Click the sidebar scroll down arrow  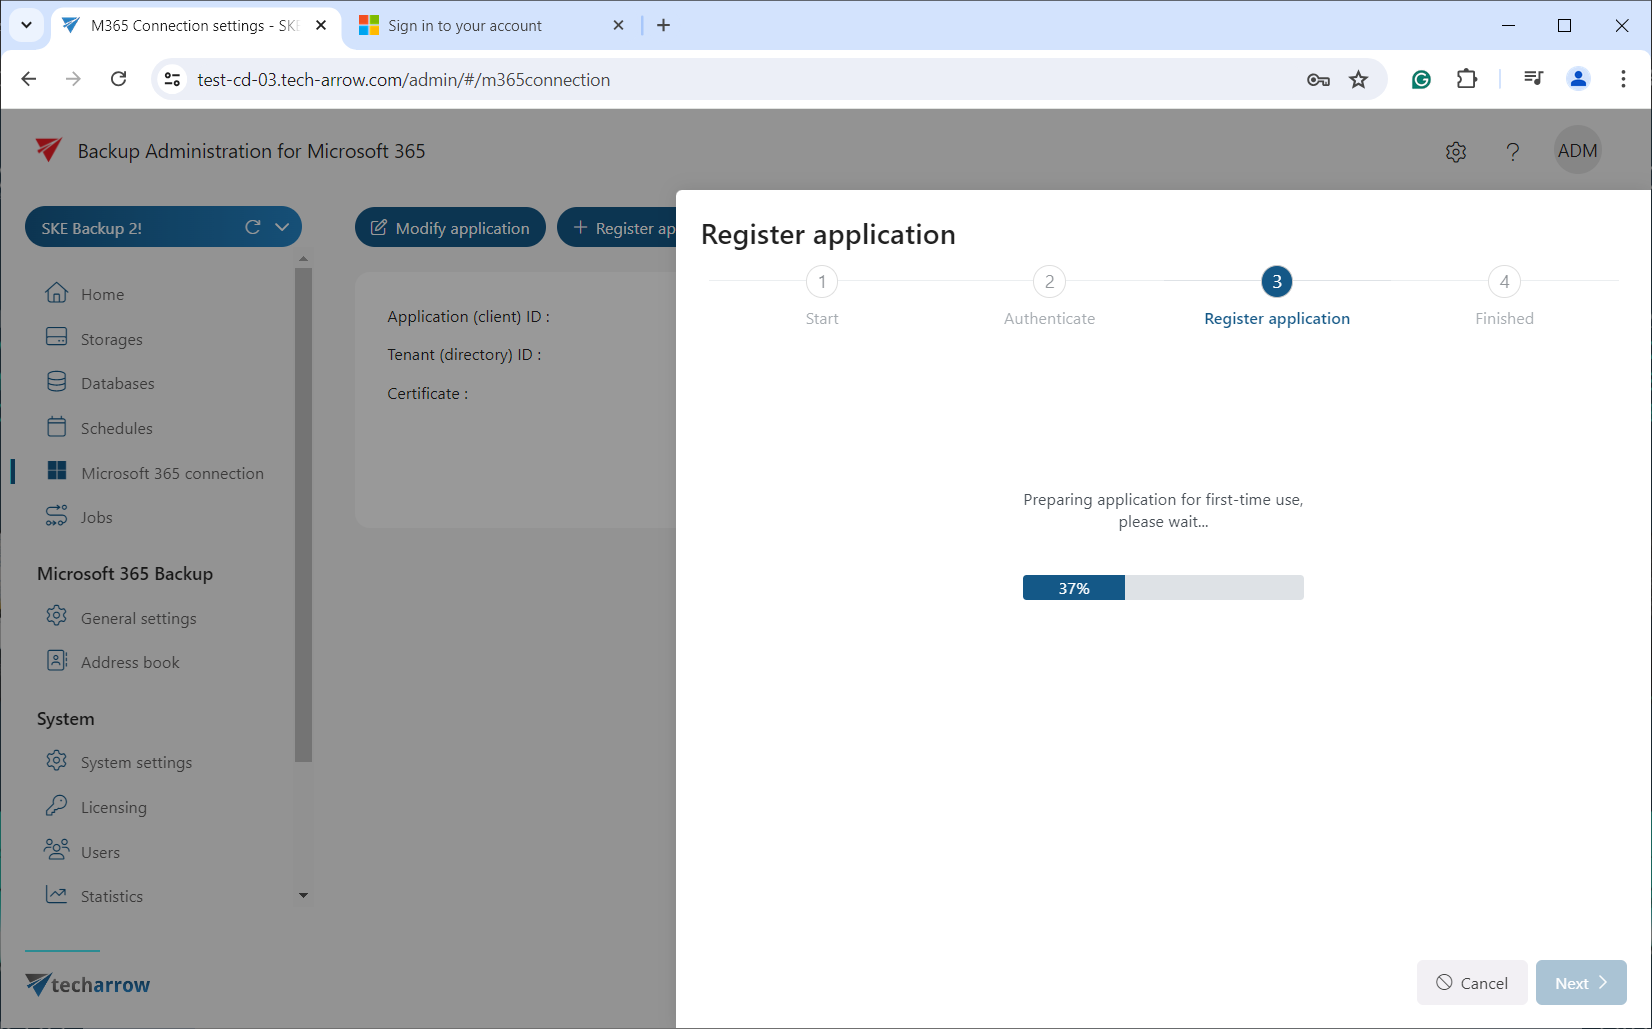[x=303, y=895]
